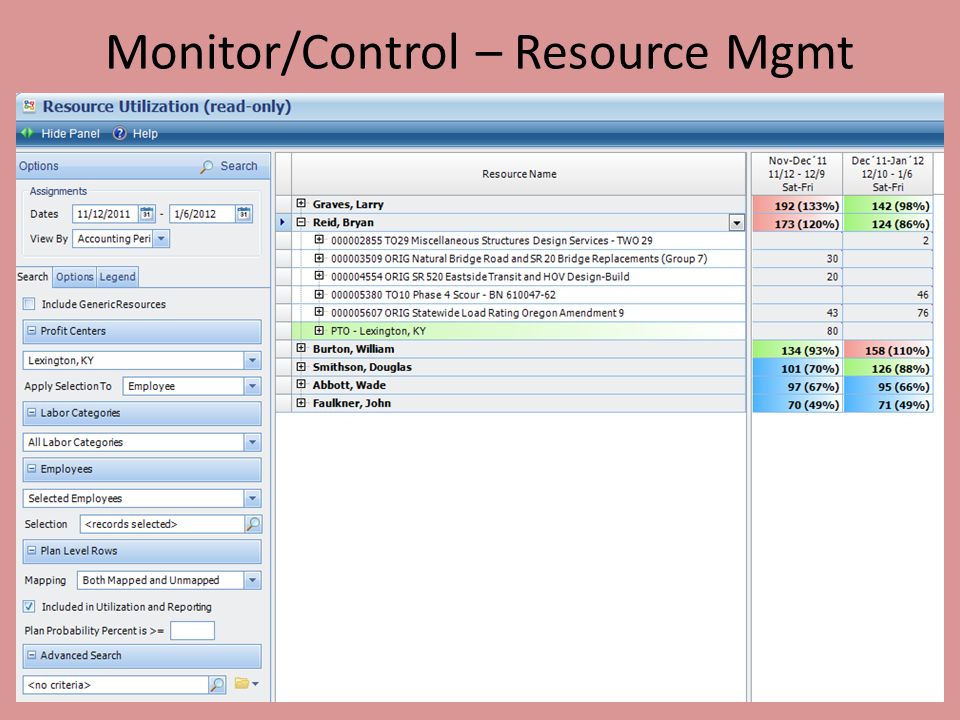Image resolution: width=960 pixels, height=720 pixels.
Task: Expand project 000002855 TO29 Miscellaneous Structures
Action: click(319, 240)
